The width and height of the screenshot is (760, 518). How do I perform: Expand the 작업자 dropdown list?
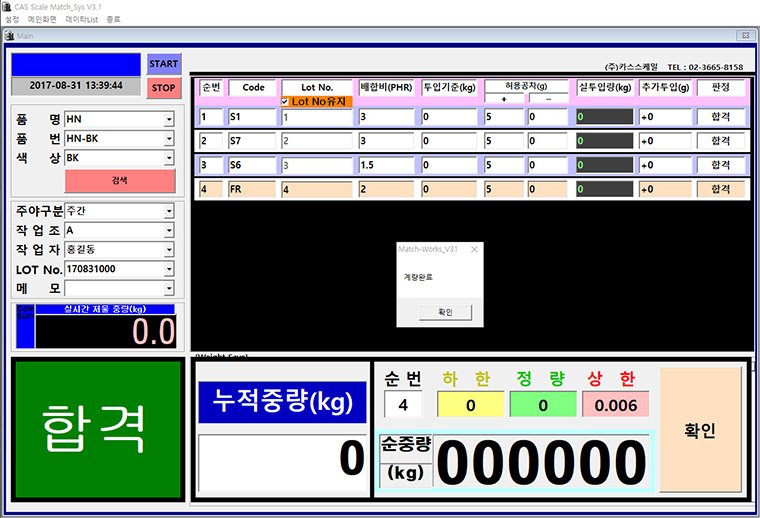pos(169,249)
